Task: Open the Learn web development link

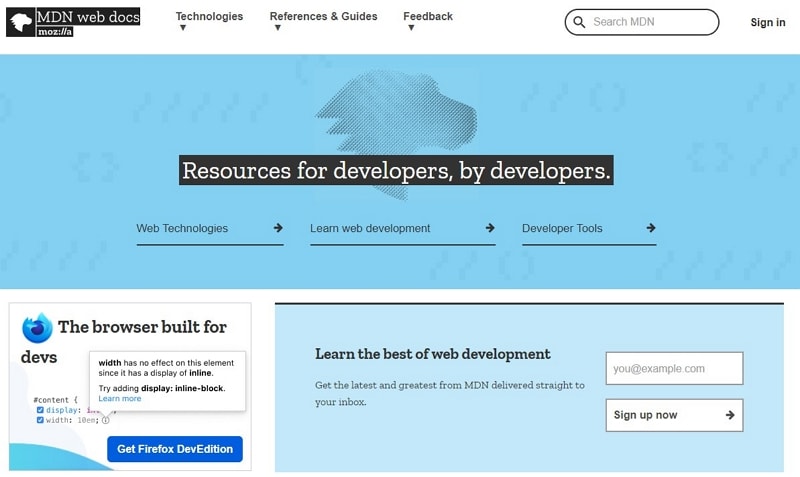Action: point(370,229)
